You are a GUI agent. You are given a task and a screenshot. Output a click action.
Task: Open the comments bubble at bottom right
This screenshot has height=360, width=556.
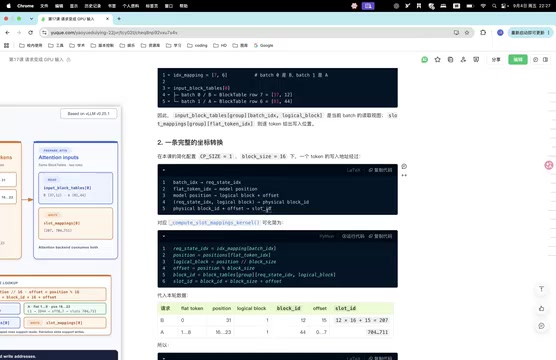(x=541, y=326)
